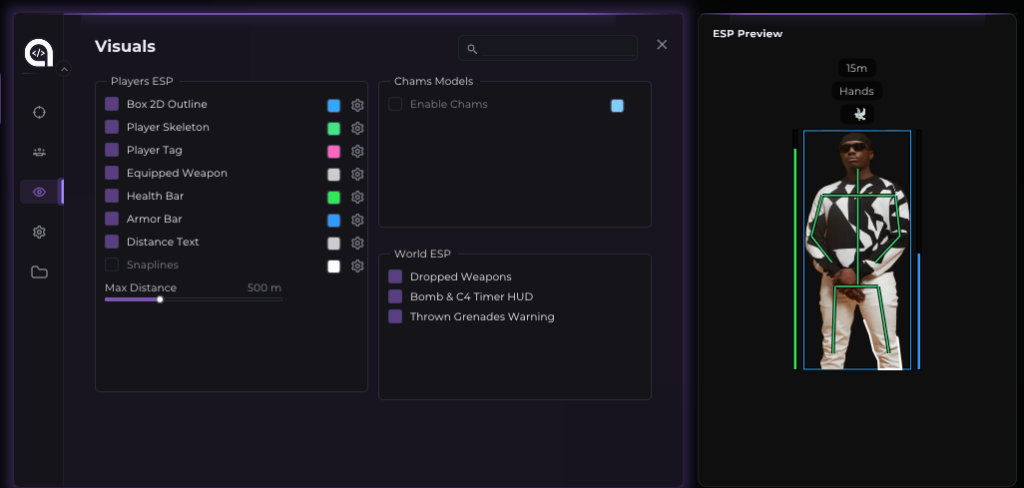Click the 500 m max distance value

pos(264,288)
